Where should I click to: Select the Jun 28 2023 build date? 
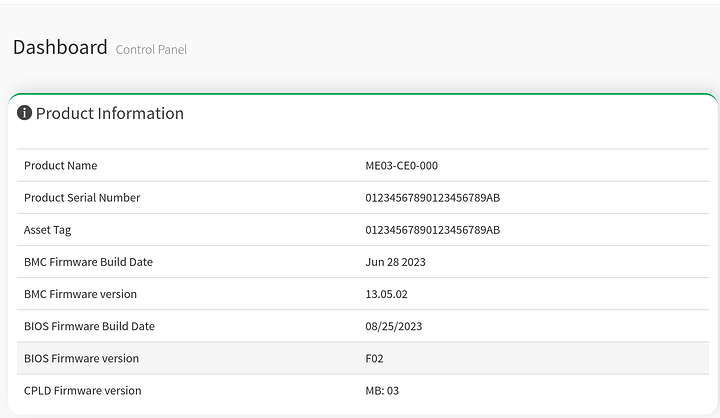(397, 262)
